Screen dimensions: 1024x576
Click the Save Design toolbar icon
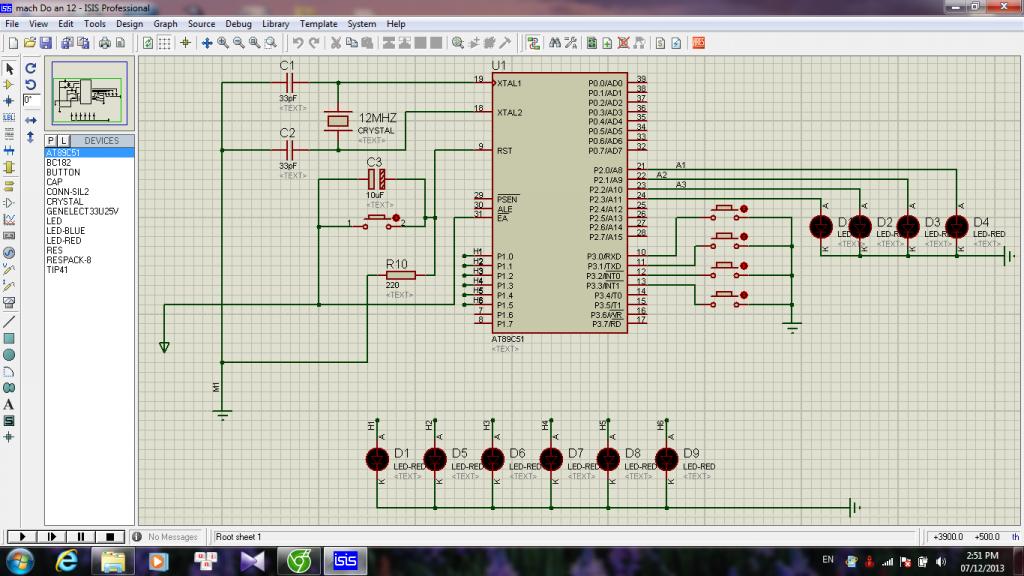45,43
